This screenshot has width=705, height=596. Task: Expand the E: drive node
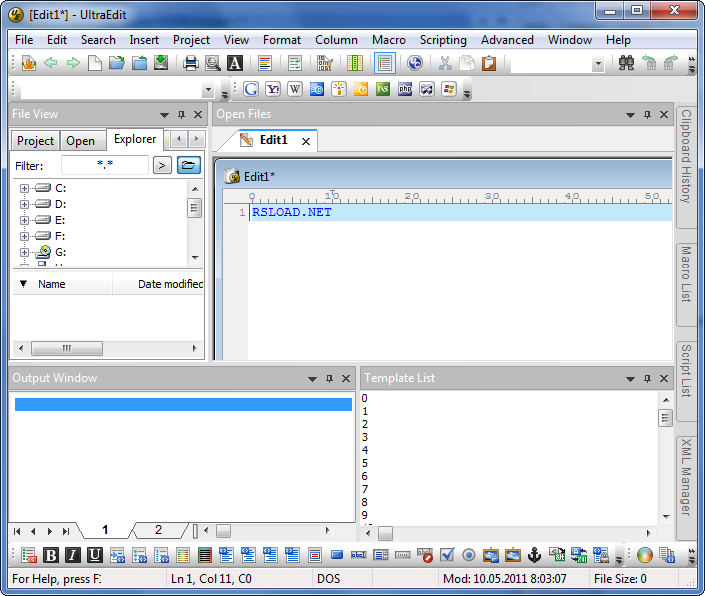(x=24, y=220)
